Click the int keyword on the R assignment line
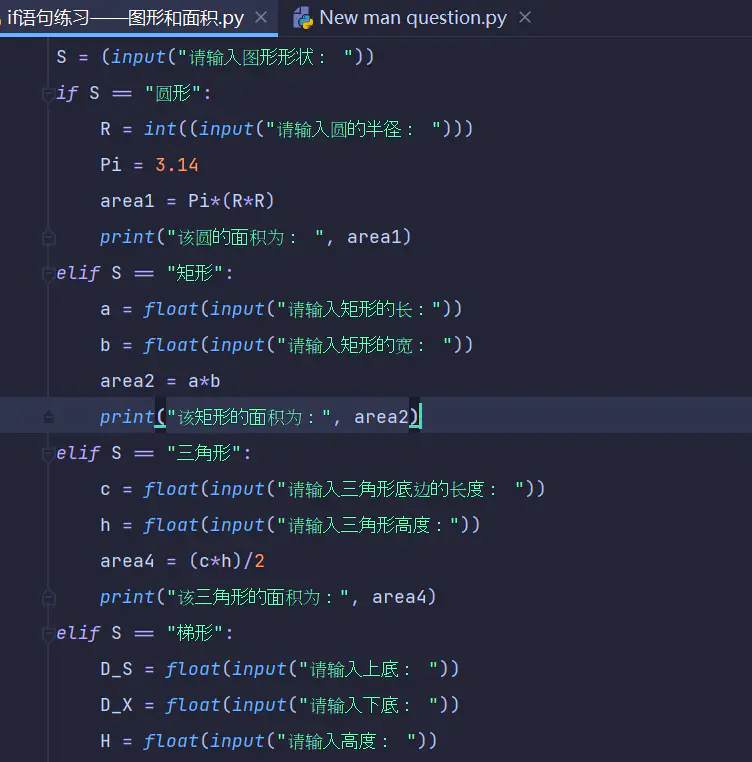752x762 pixels. pyautogui.click(x=160, y=129)
